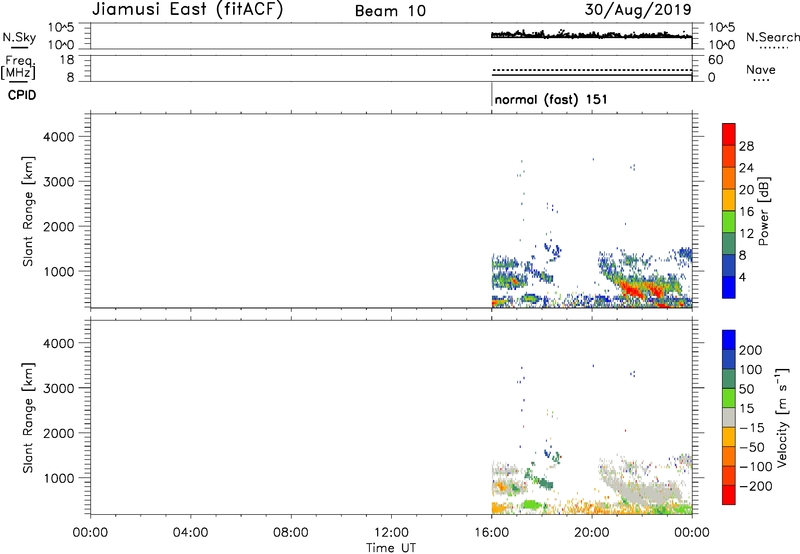Click the noise sky trace in top panel
800x554 pixels.
tap(592, 35)
